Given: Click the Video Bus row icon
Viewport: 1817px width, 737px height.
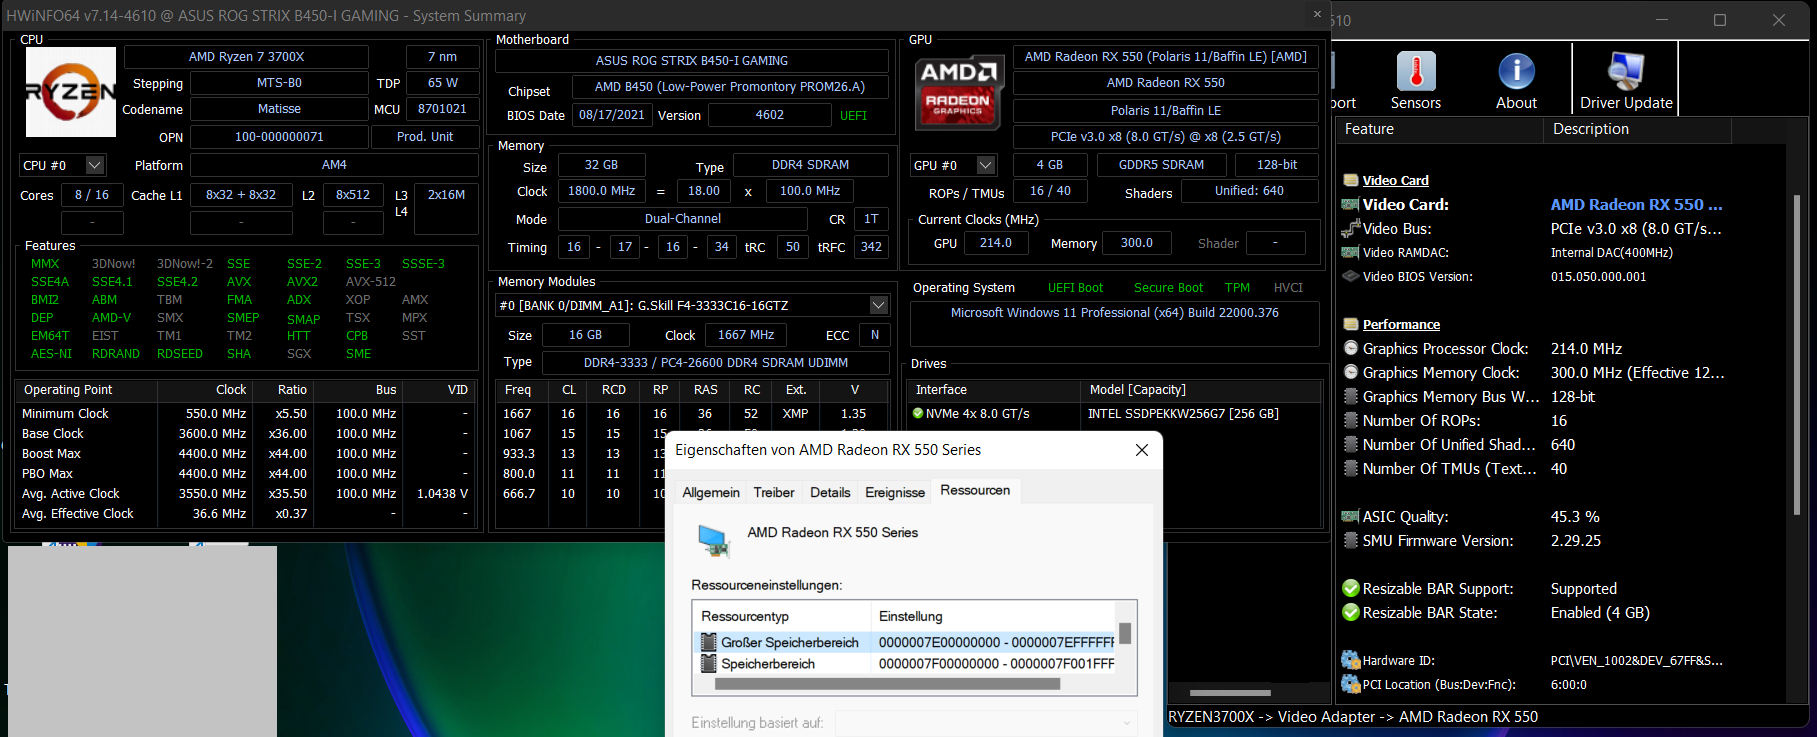Looking at the screenshot, I should [1351, 229].
